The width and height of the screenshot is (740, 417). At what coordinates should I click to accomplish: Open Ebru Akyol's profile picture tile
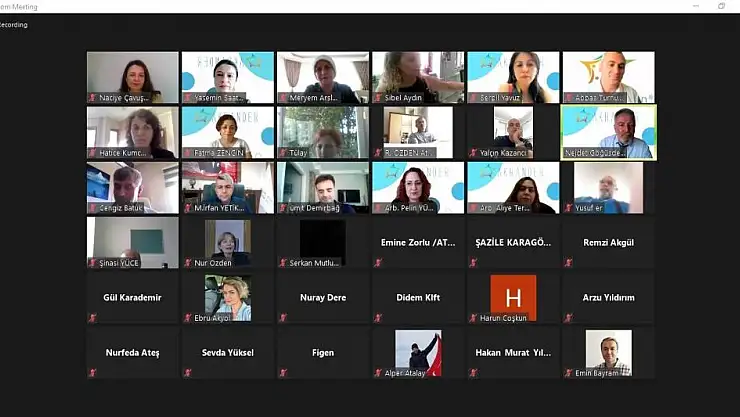pyautogui.click(x=227, y=296)
